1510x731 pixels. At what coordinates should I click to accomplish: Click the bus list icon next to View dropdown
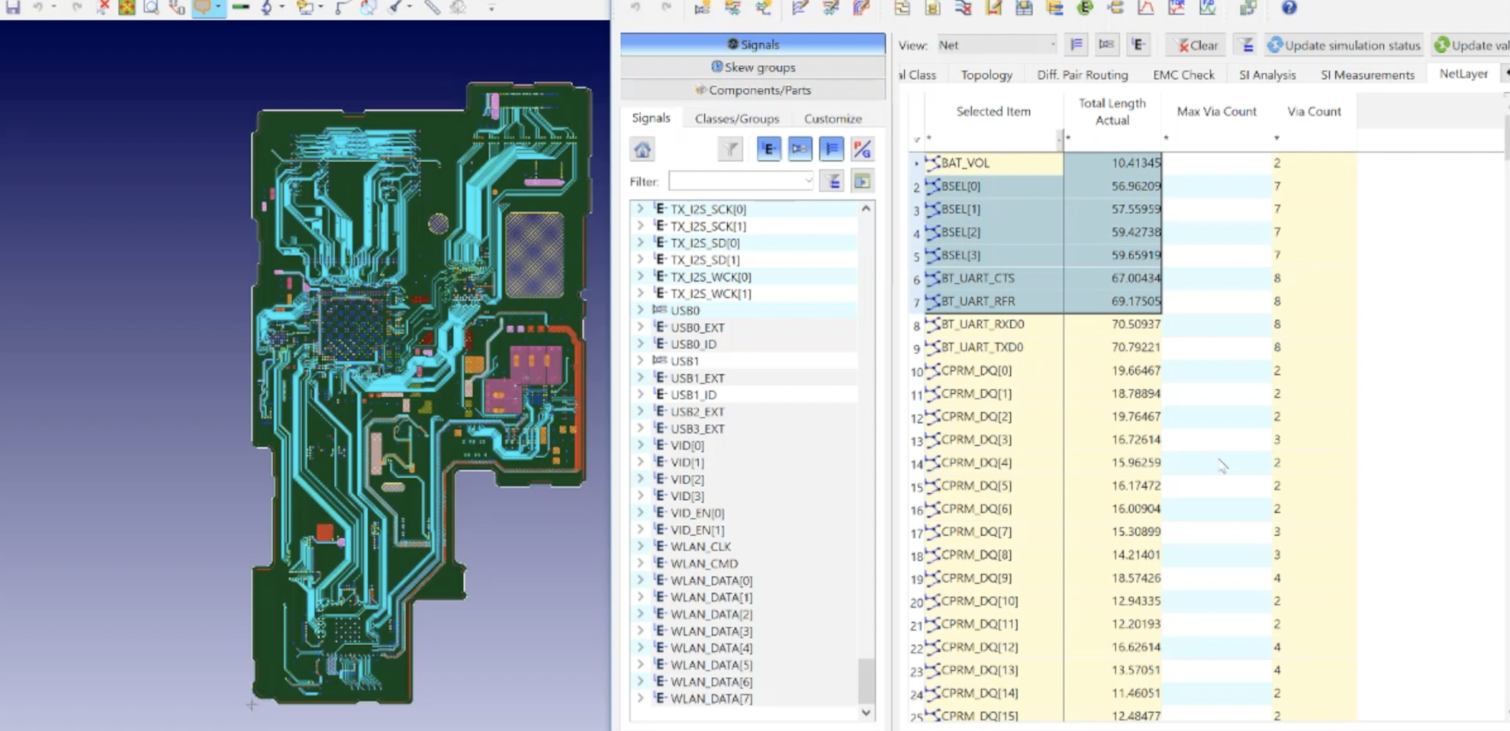click(x=1076, y=45)
